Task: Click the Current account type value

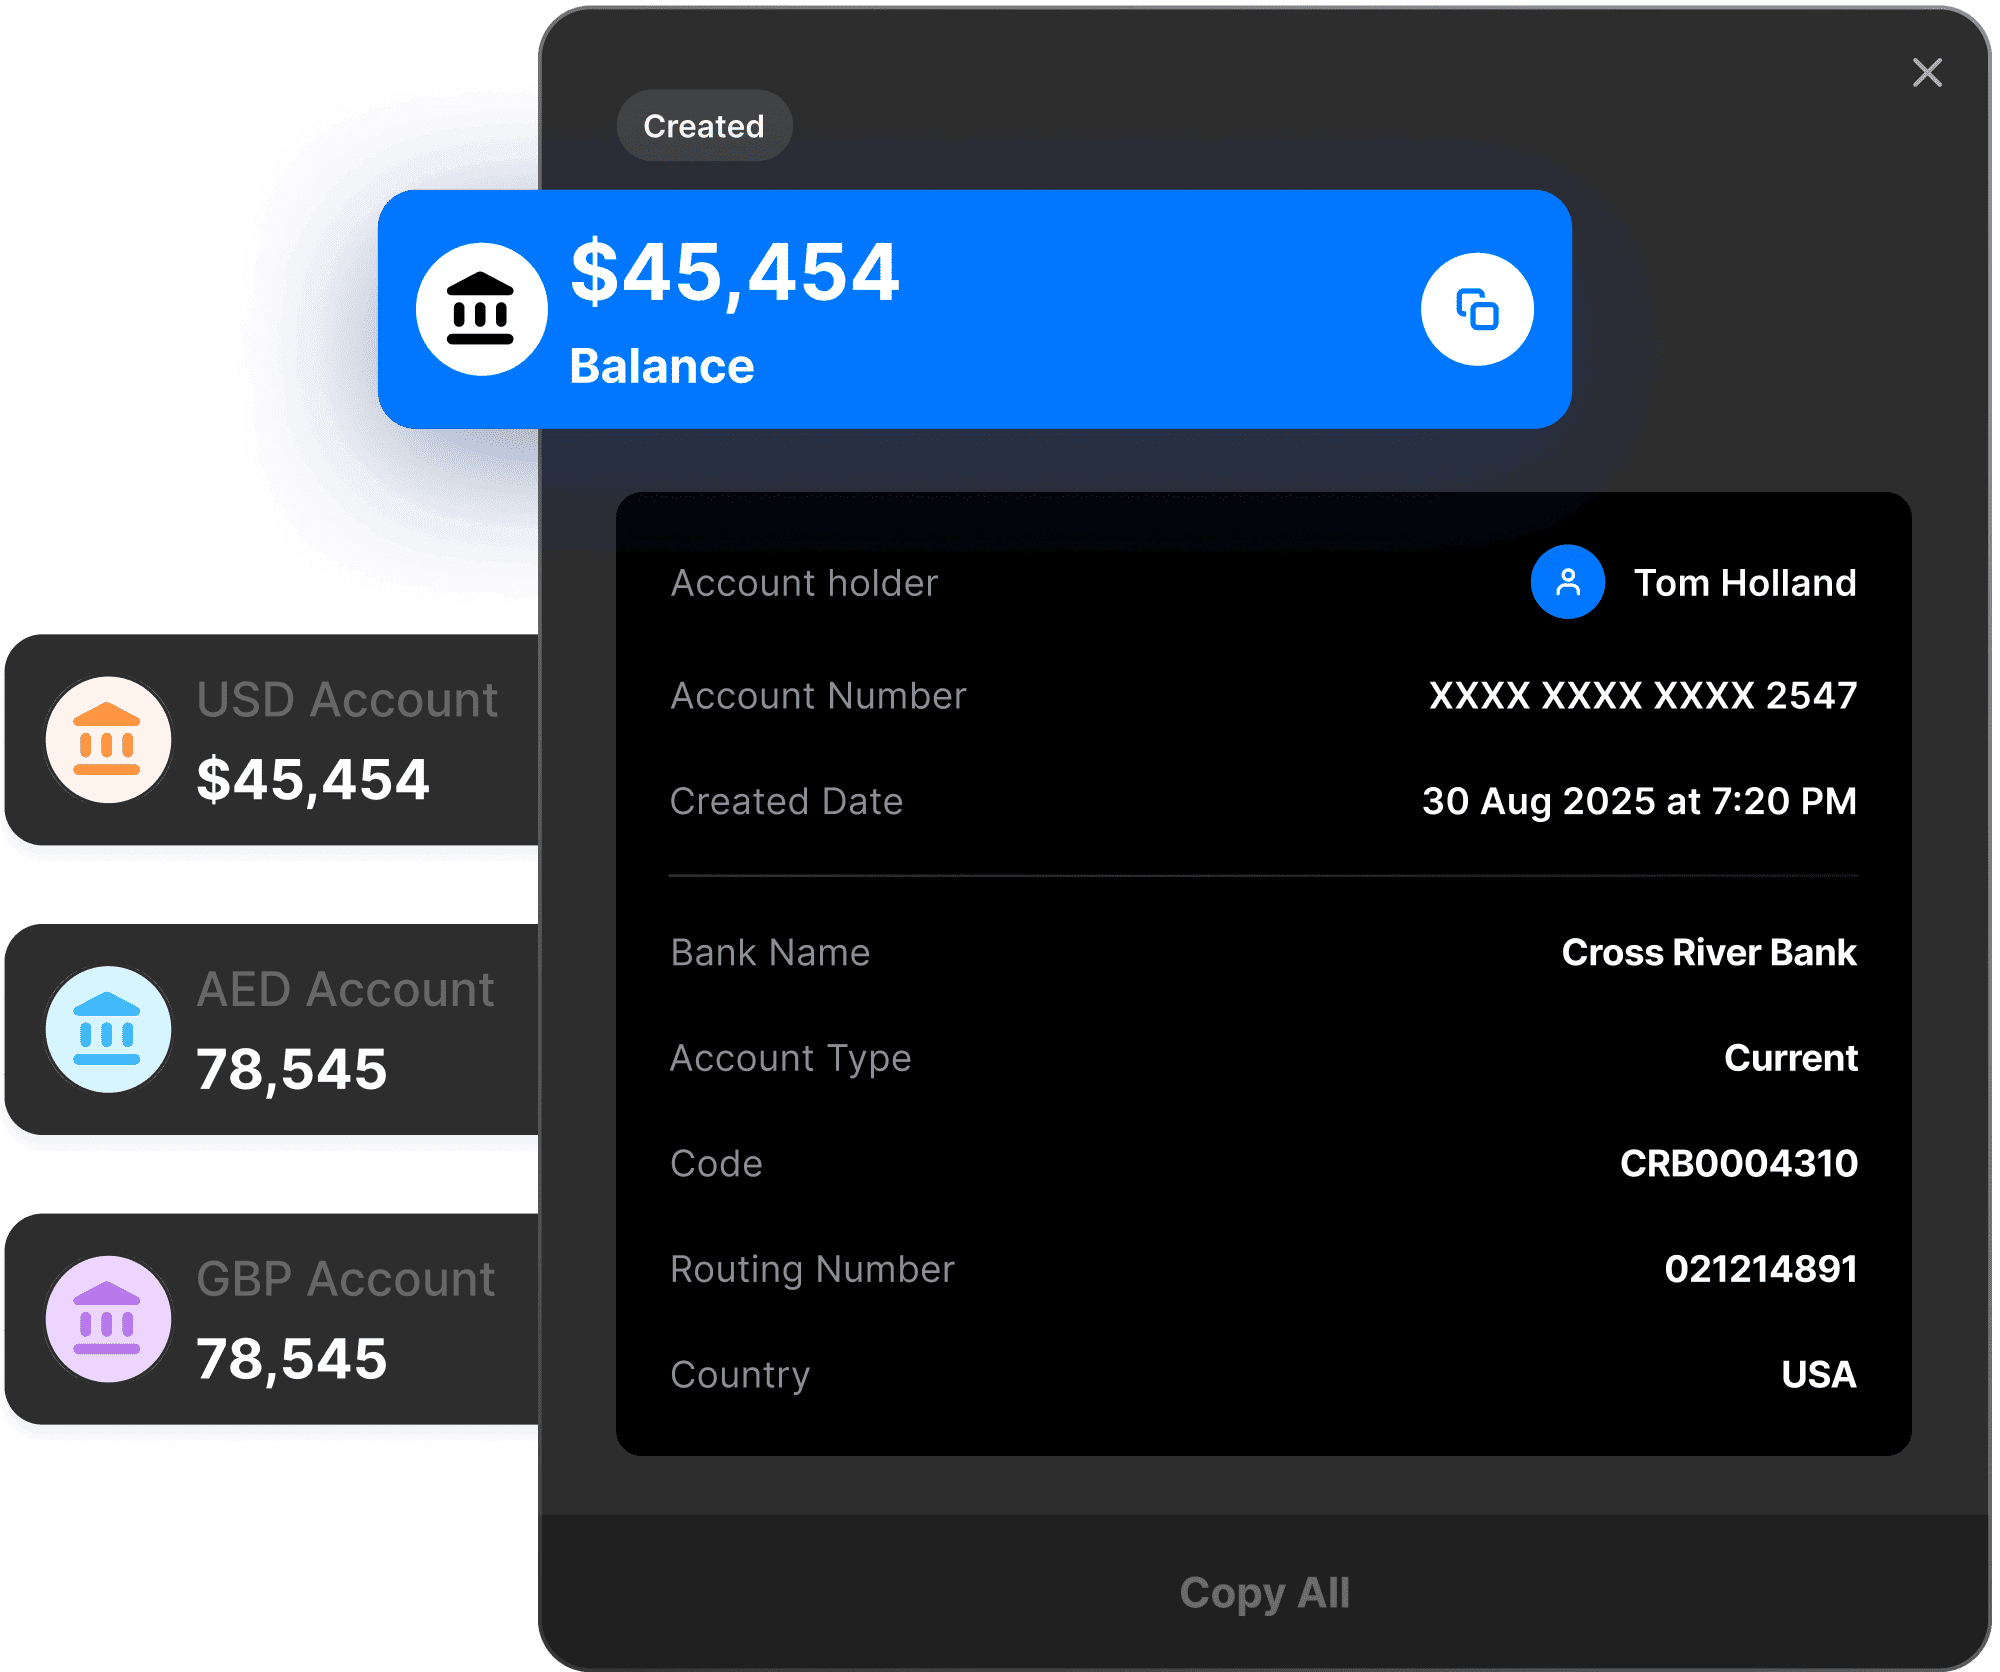Action: click(1790, 1058)
